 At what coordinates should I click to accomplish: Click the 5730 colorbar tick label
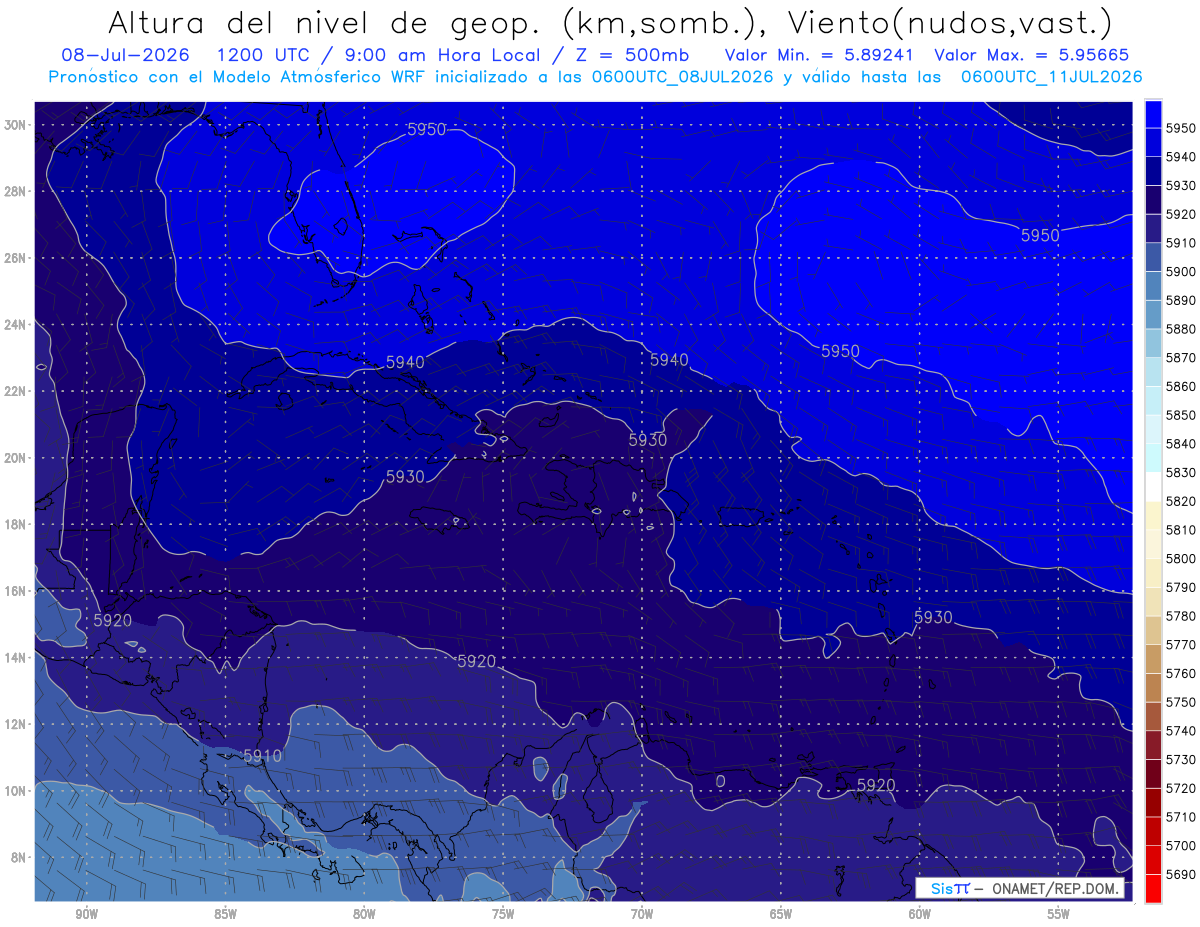1180,759
